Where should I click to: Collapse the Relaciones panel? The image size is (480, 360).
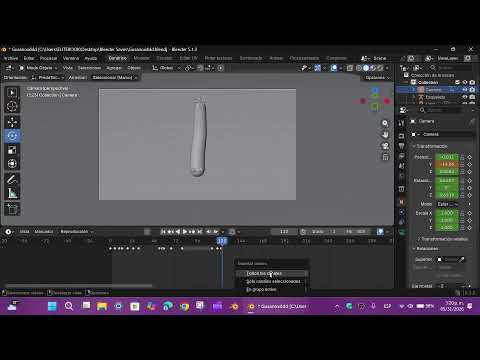(427, 249)
